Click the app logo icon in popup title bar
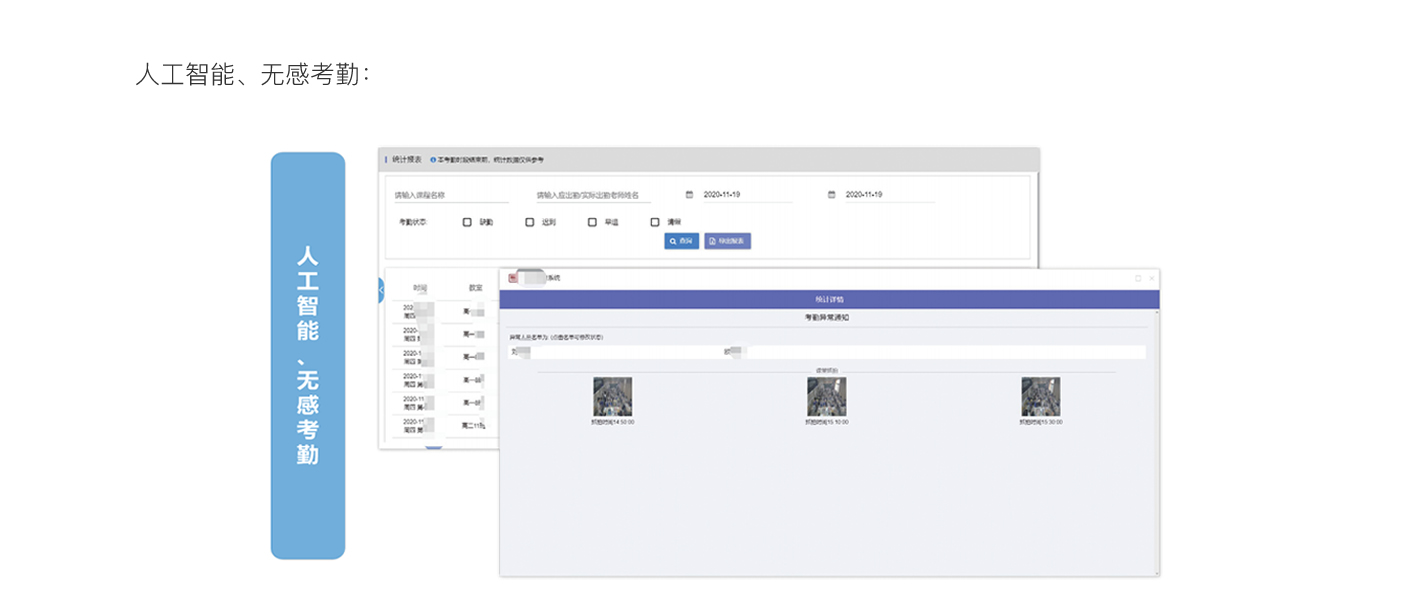Screen dimensions: 1420x600 513,278
